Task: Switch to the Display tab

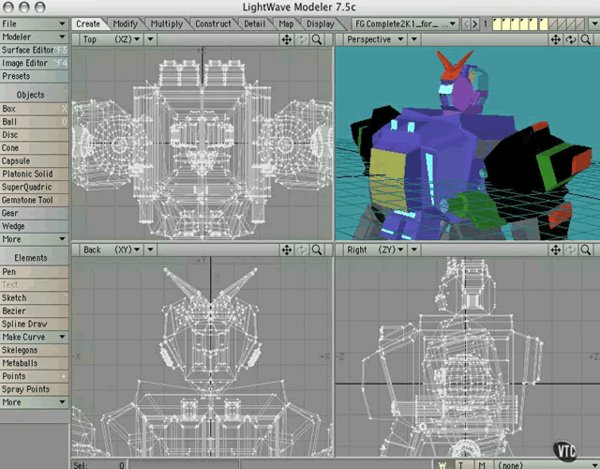Action: [320, 24]
